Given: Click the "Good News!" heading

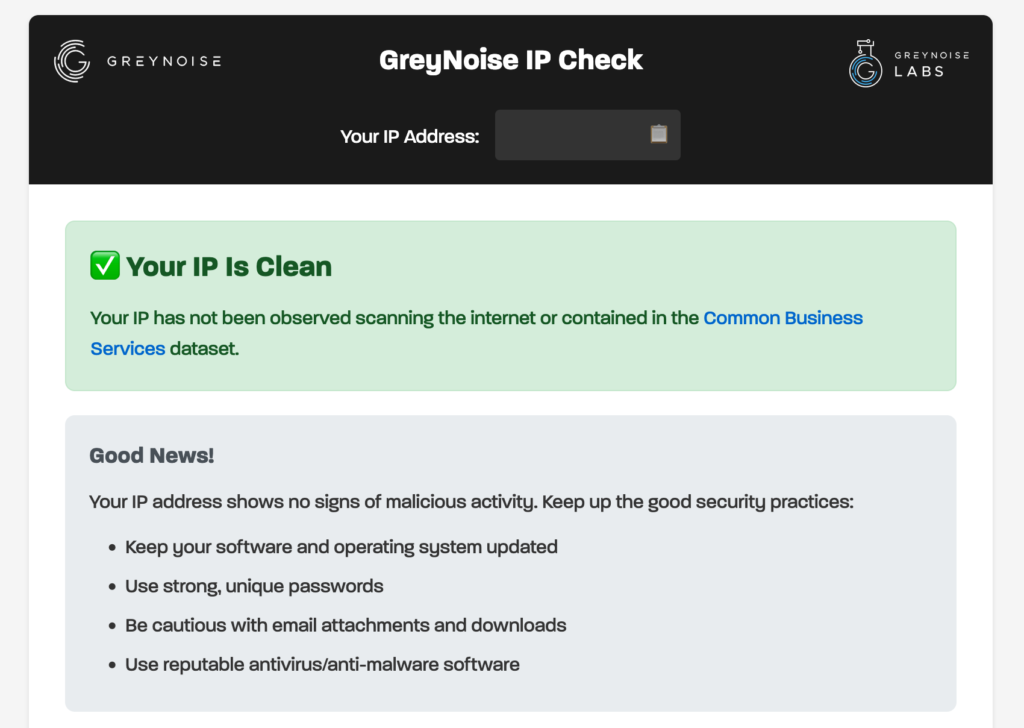Looking at the screenshot, I should click(x=152, y=456).
